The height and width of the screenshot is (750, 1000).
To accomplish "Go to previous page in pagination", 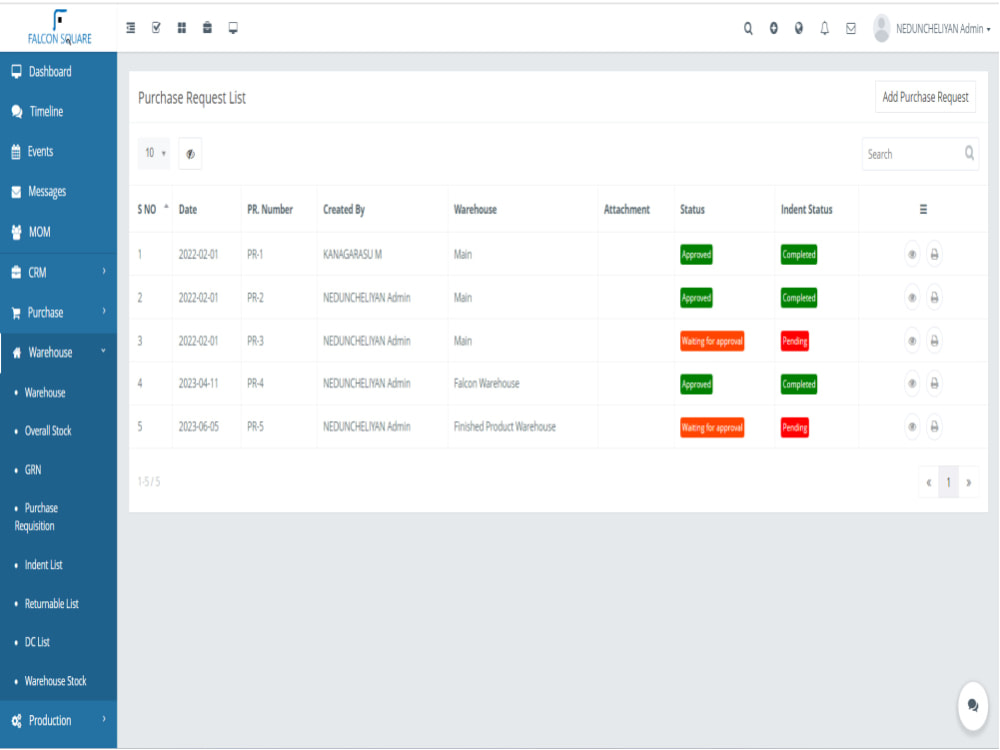I will click(x=929, y=483).
